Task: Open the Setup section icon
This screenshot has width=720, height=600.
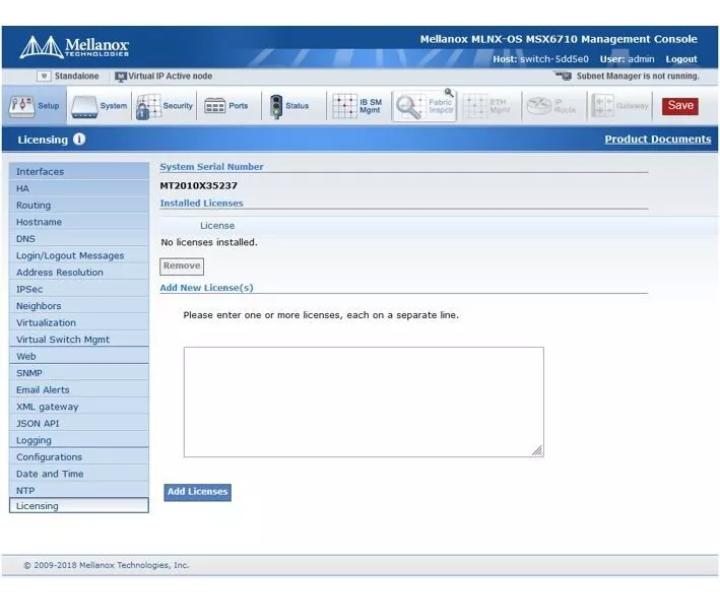Action: click(x=21, y=106)
